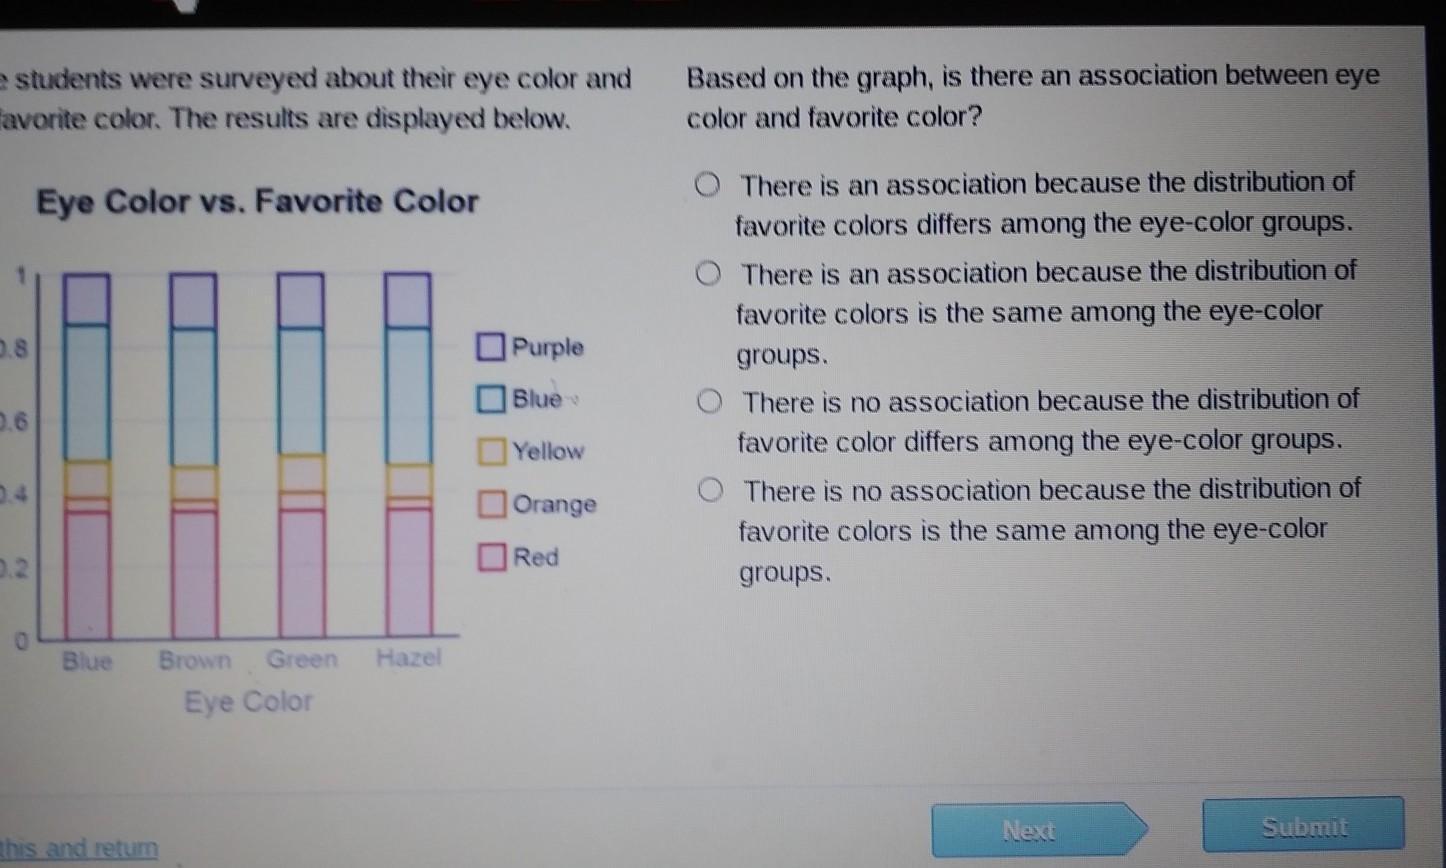Click the Brown eye color bar
1446x868 pixels.
point(194,455)
